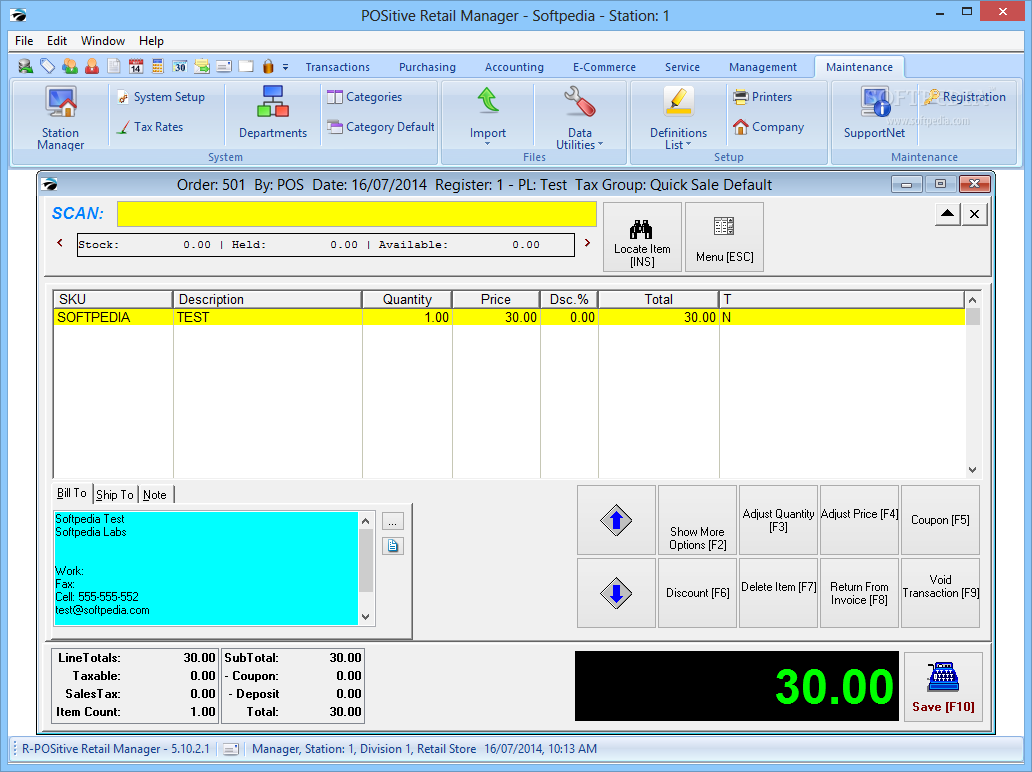Click the padlock toolbar icon
This screenshot has width=1032, height=772.
click(x=268, y=66)
